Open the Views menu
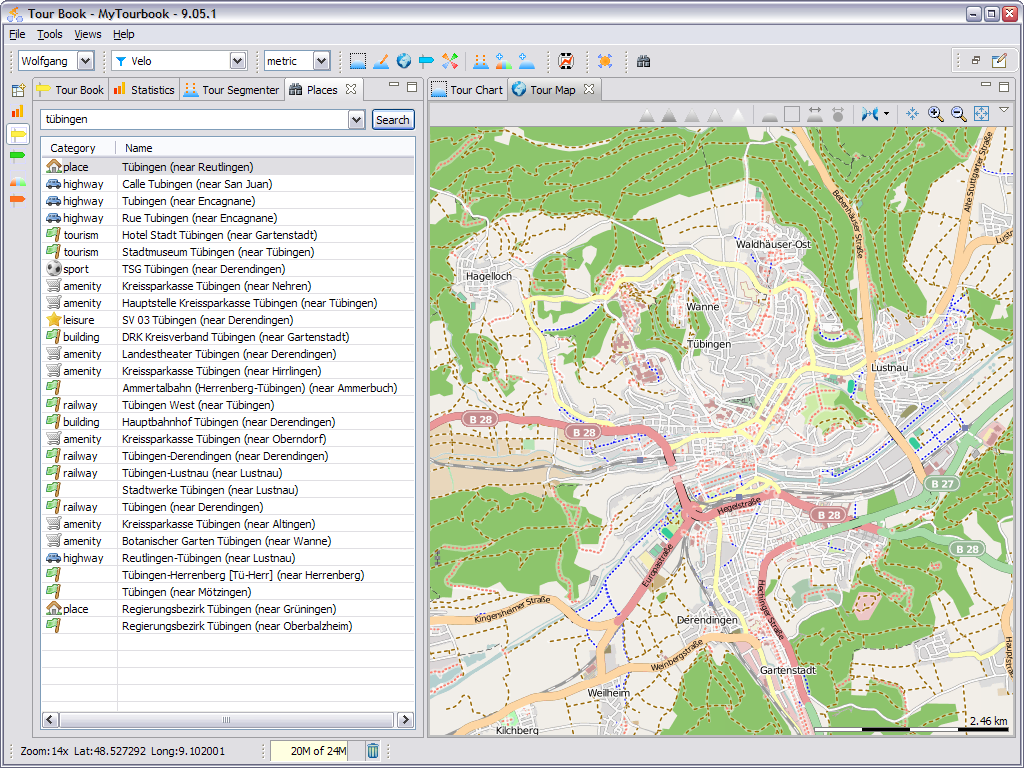 pos(88,34)
